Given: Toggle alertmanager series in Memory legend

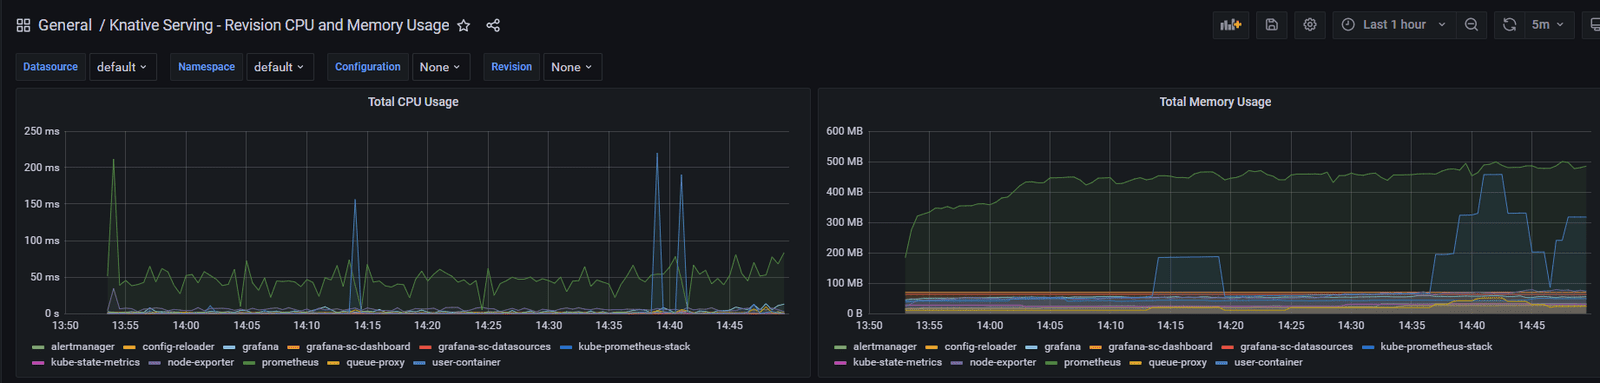Looking at the screenshot, I should click(x=884, y=347).
